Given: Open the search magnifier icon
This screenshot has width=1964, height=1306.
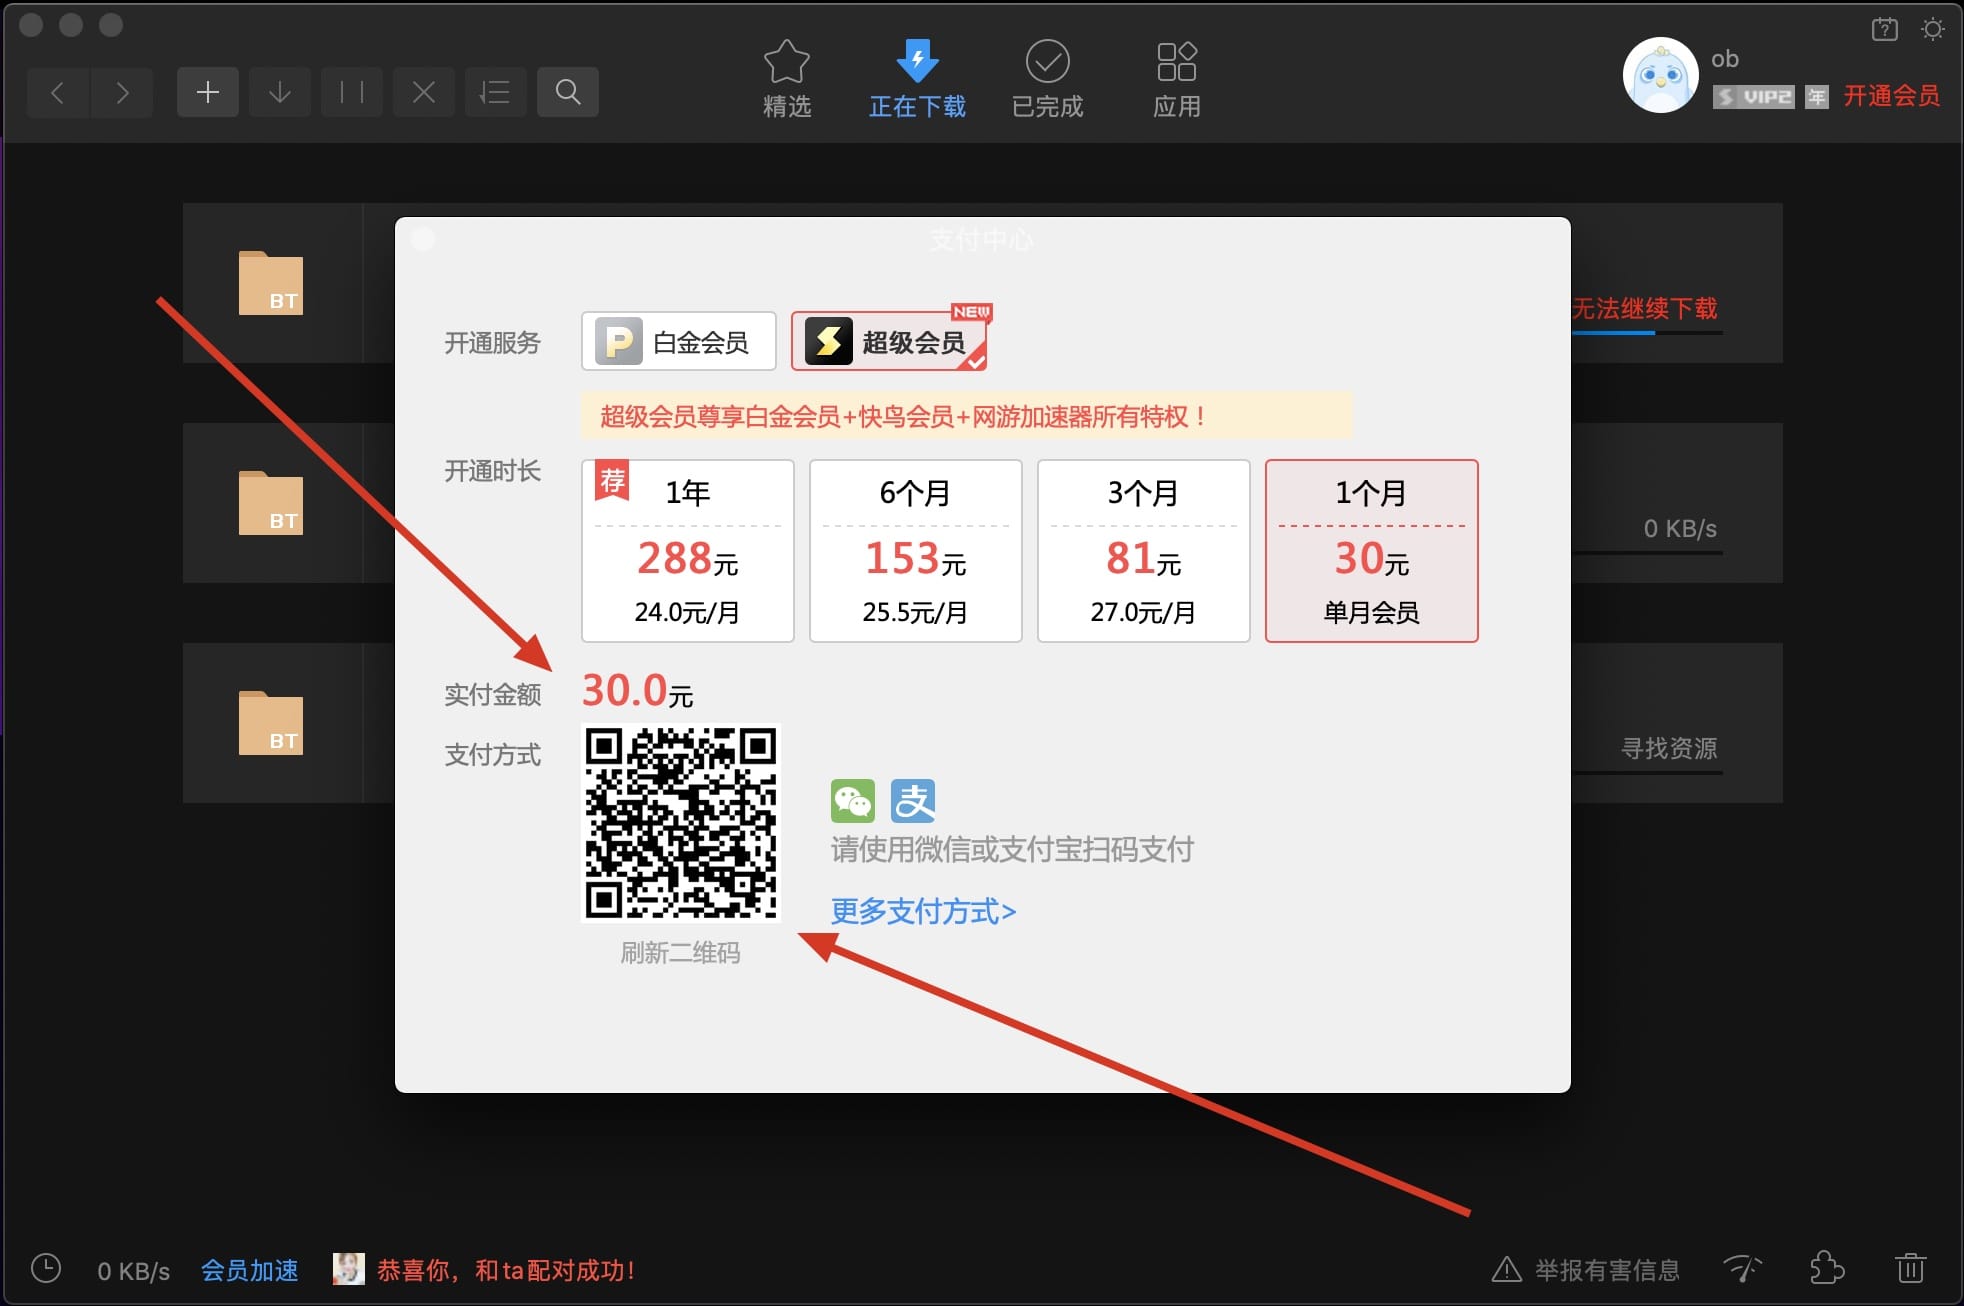Looking at the screenshot, I should [568, 93].
